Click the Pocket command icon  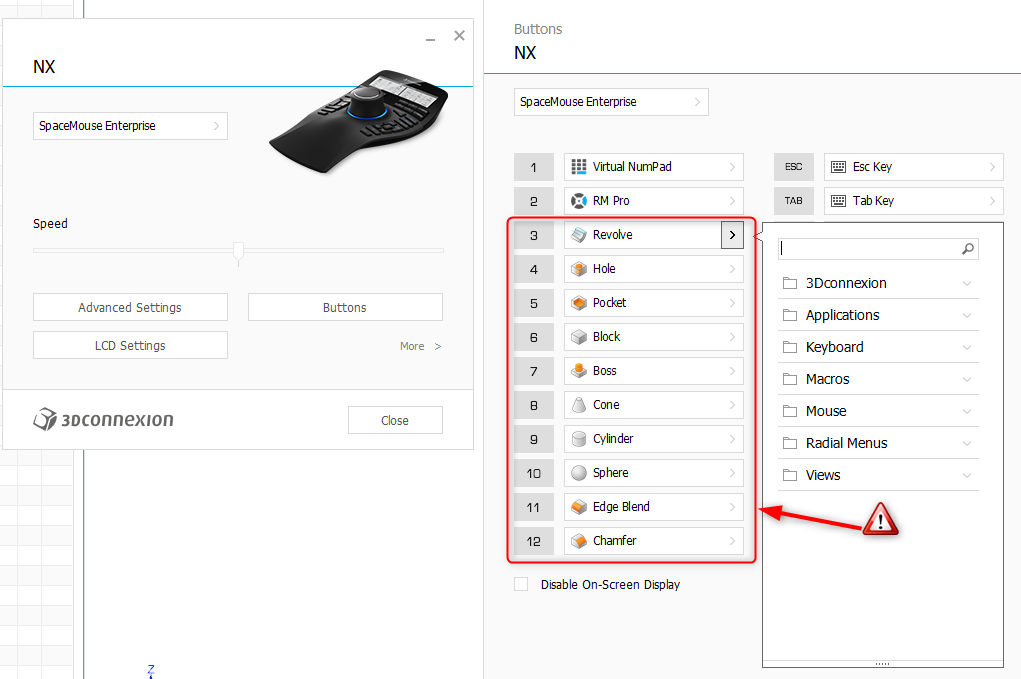[x=578, y=303]
